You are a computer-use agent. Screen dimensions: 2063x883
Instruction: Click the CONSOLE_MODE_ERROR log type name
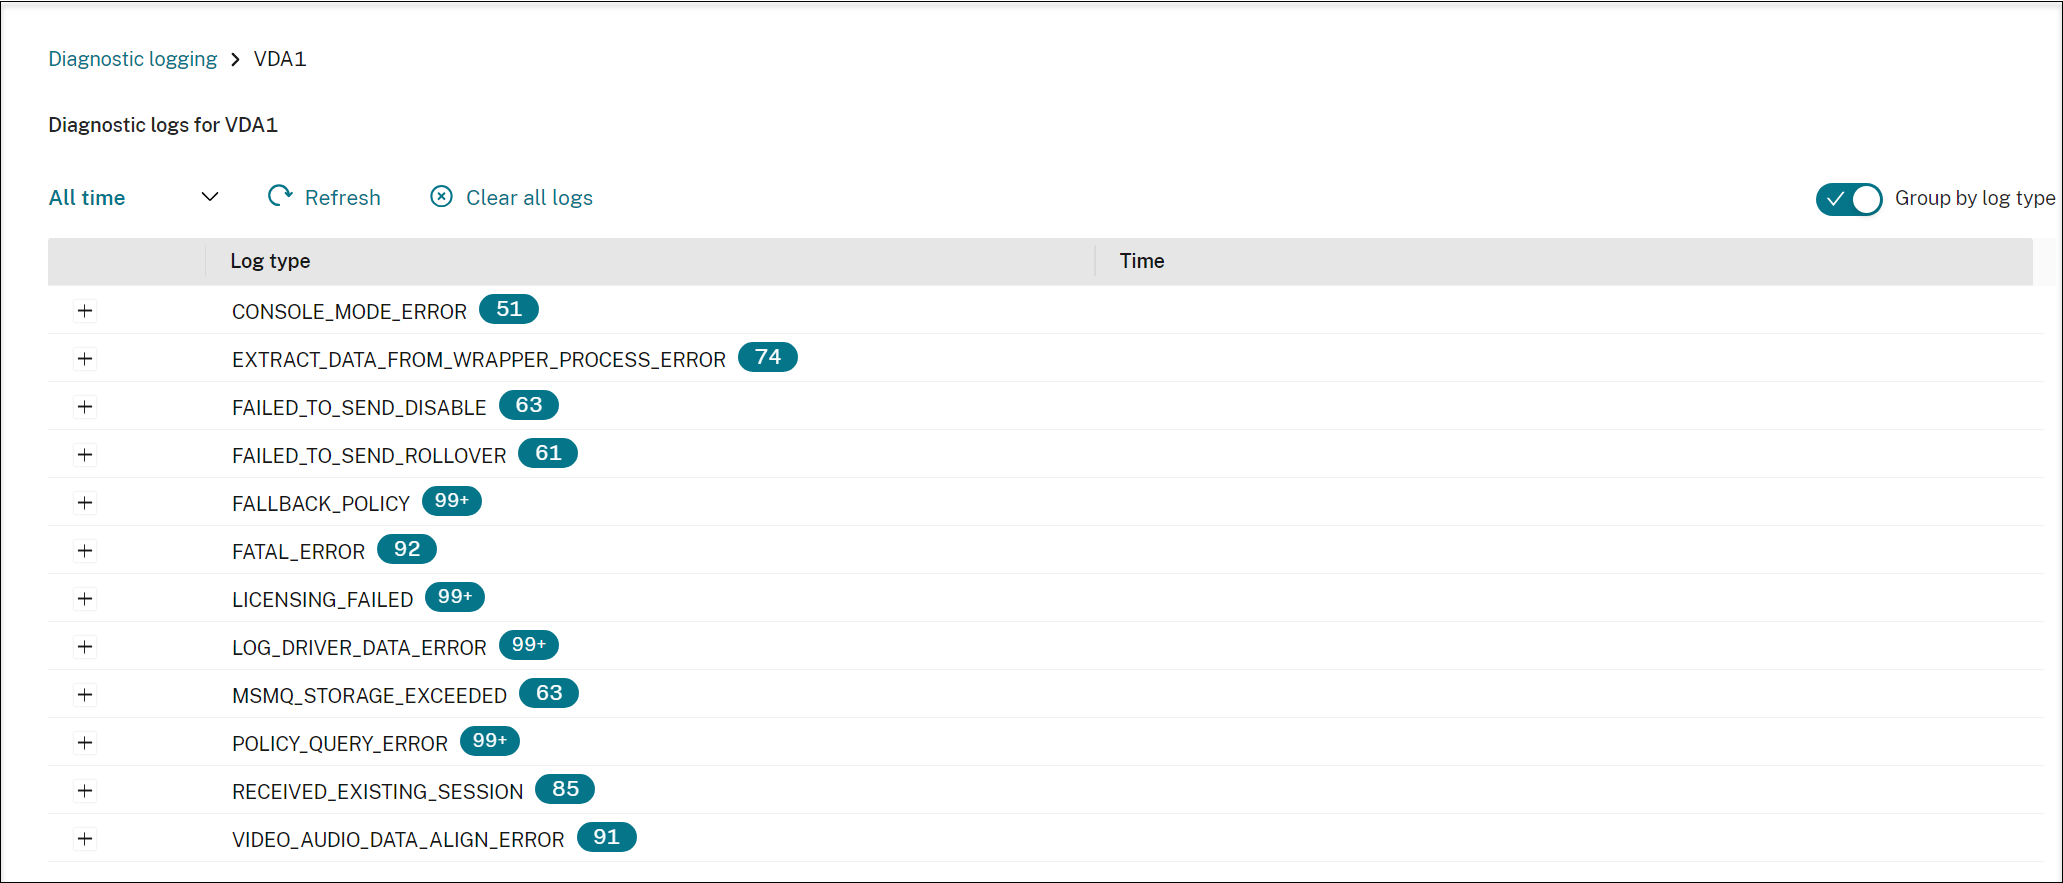[349, 312]
